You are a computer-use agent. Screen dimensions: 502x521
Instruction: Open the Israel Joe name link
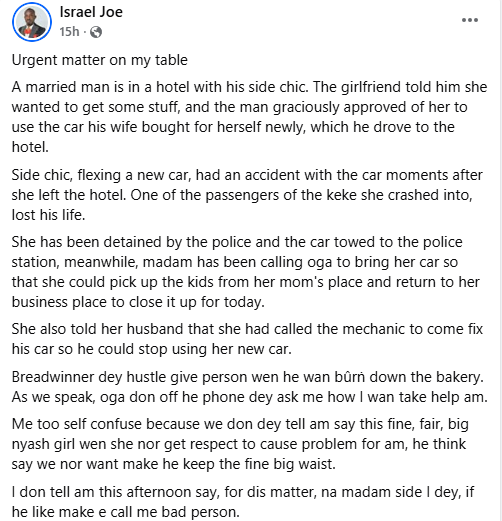click(91, 12)
